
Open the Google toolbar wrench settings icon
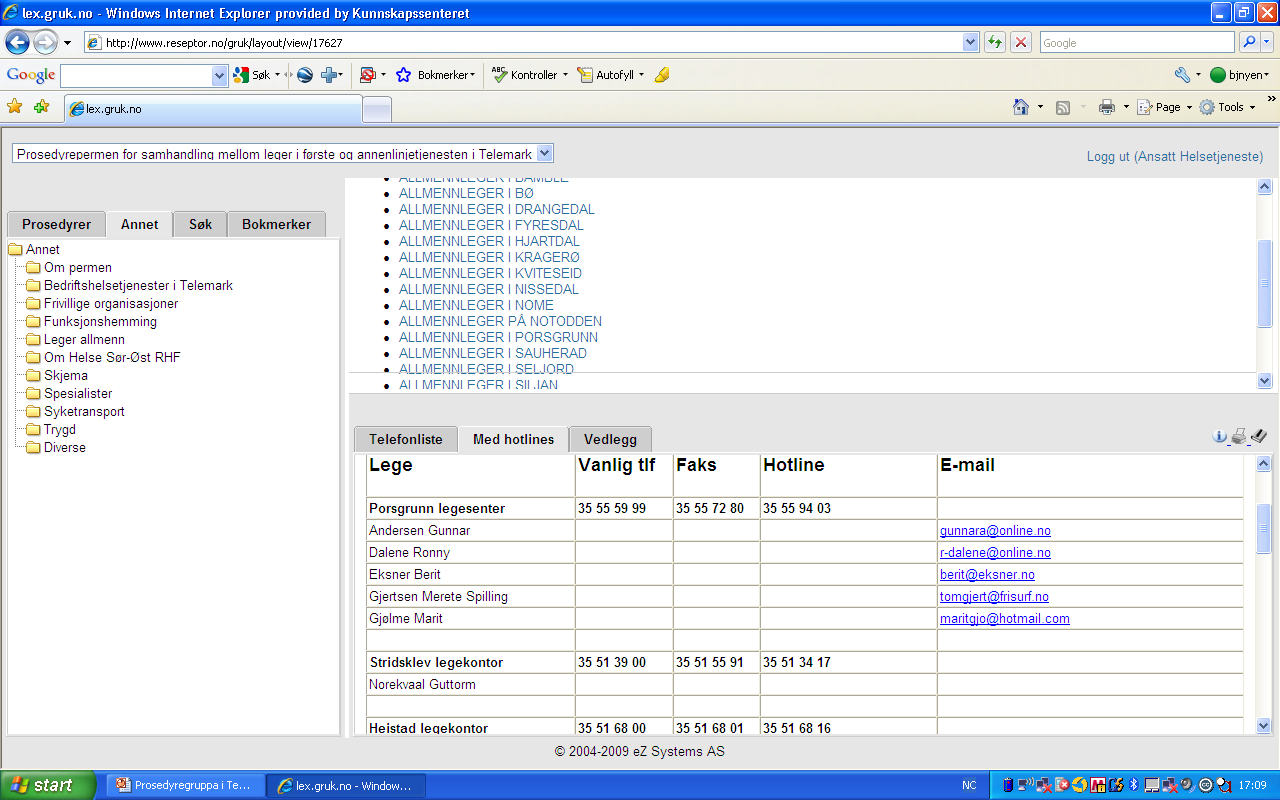click(1182, 75)
